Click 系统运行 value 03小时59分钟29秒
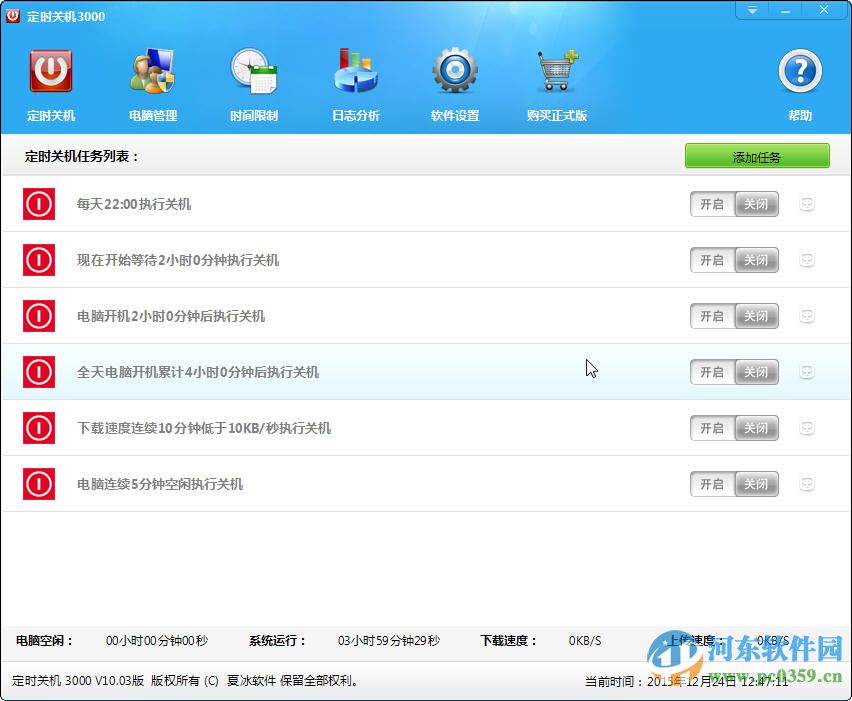Viewport: 852px width, 701px height. click(x=389, y=641)
